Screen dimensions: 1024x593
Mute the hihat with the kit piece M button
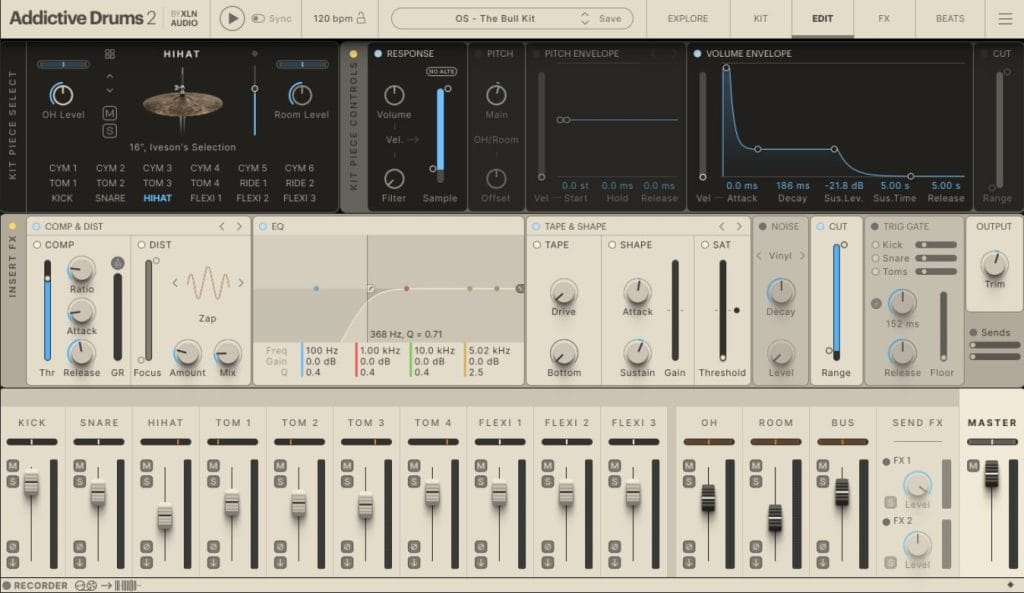point(110,113)
